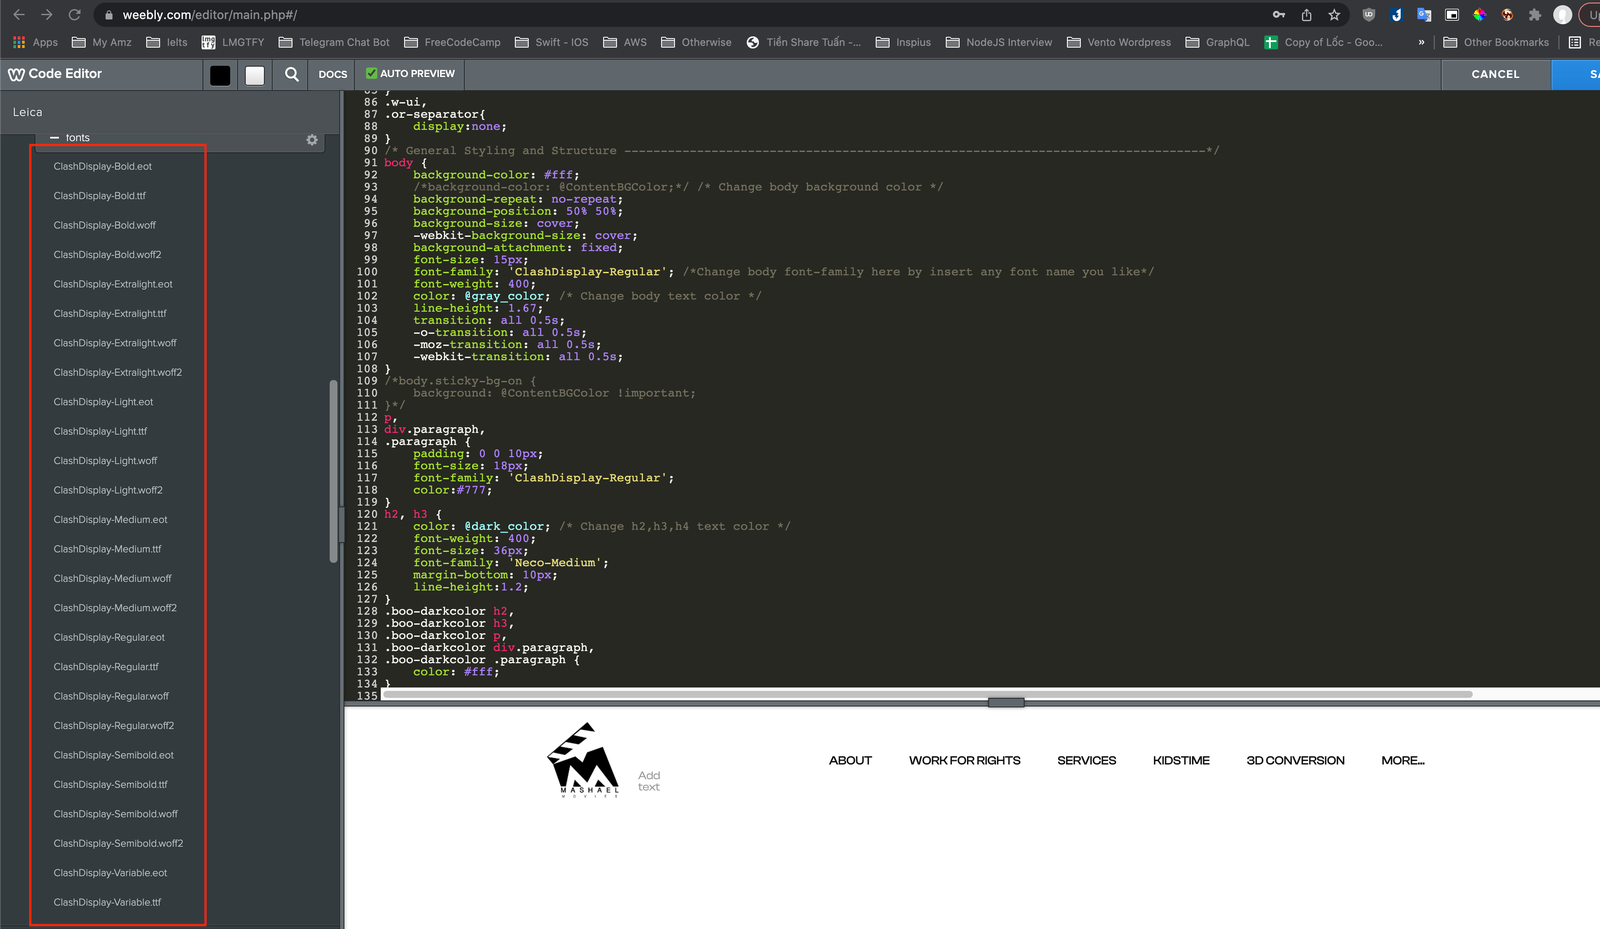Select the SERVICES navigation item
The height and width of the screenshot is (929, 1600).
pos(1086,760)
